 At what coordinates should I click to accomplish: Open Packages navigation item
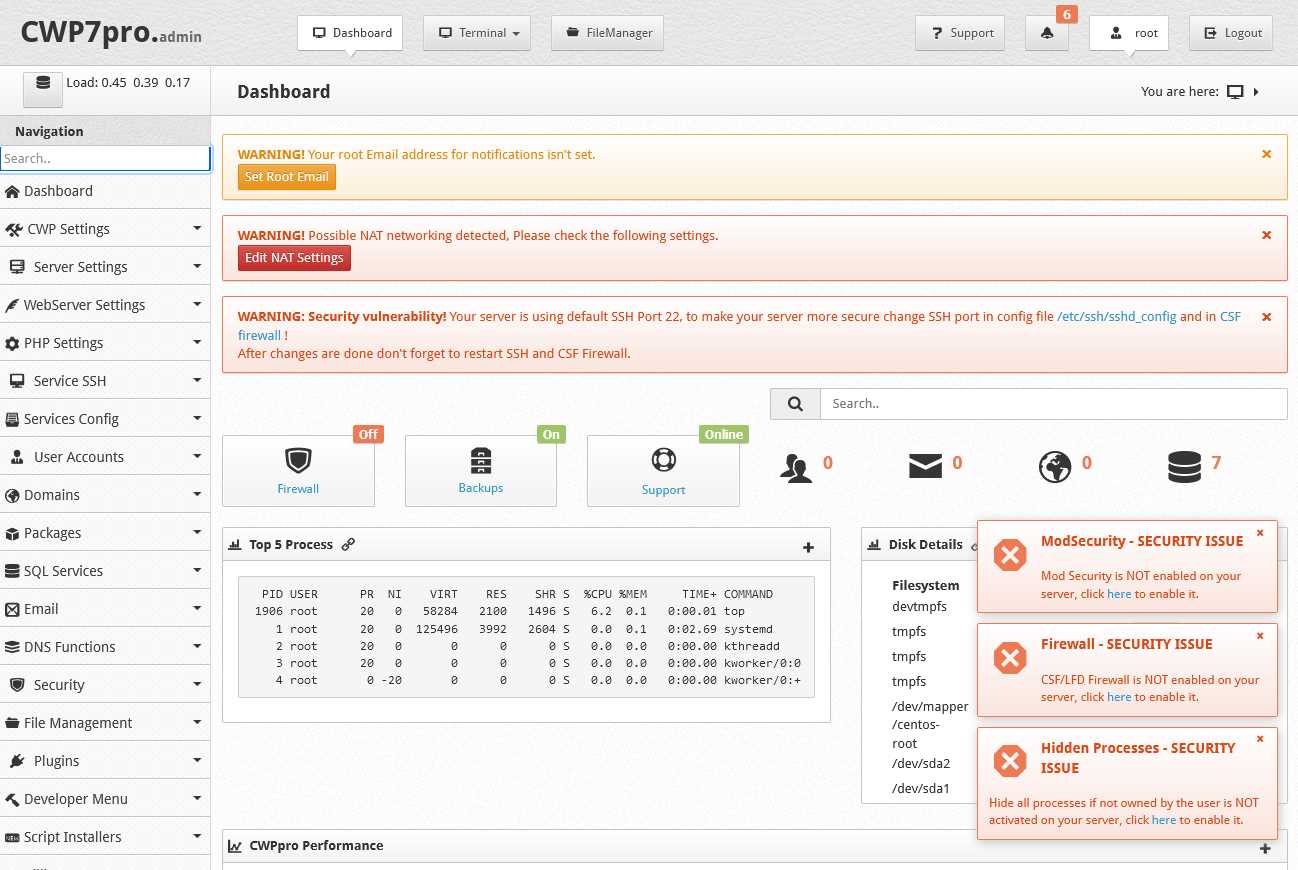click(x=105, y=533)
